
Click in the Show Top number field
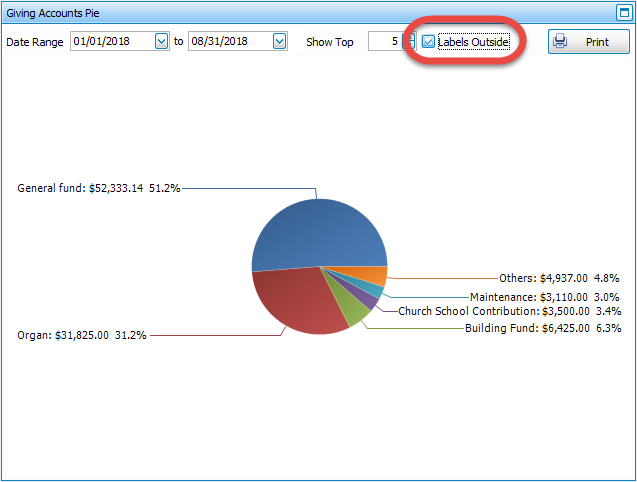pyautogui.click(x=384, y=42)
